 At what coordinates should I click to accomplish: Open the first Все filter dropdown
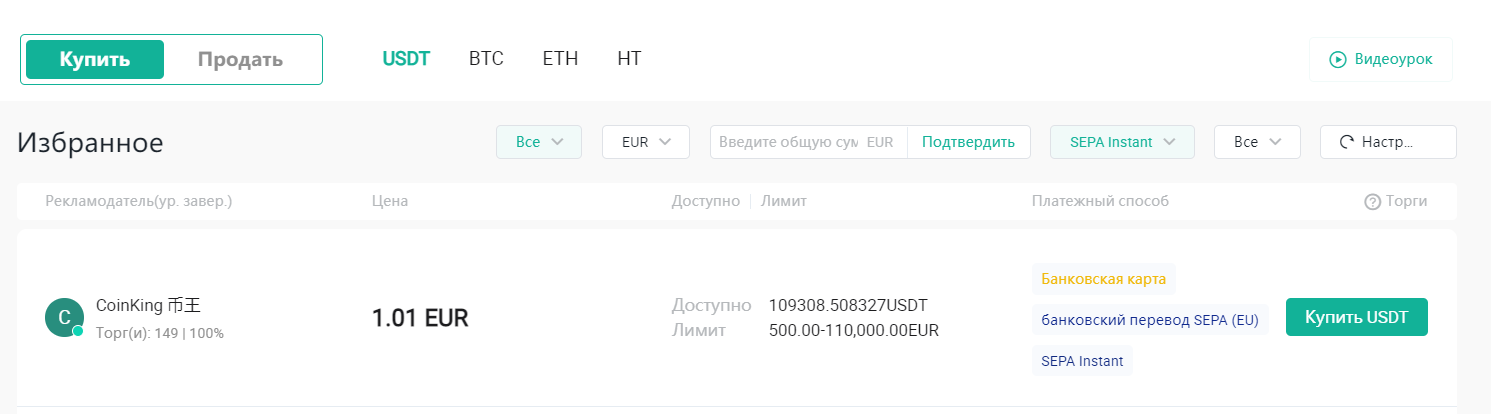(538, 142)
